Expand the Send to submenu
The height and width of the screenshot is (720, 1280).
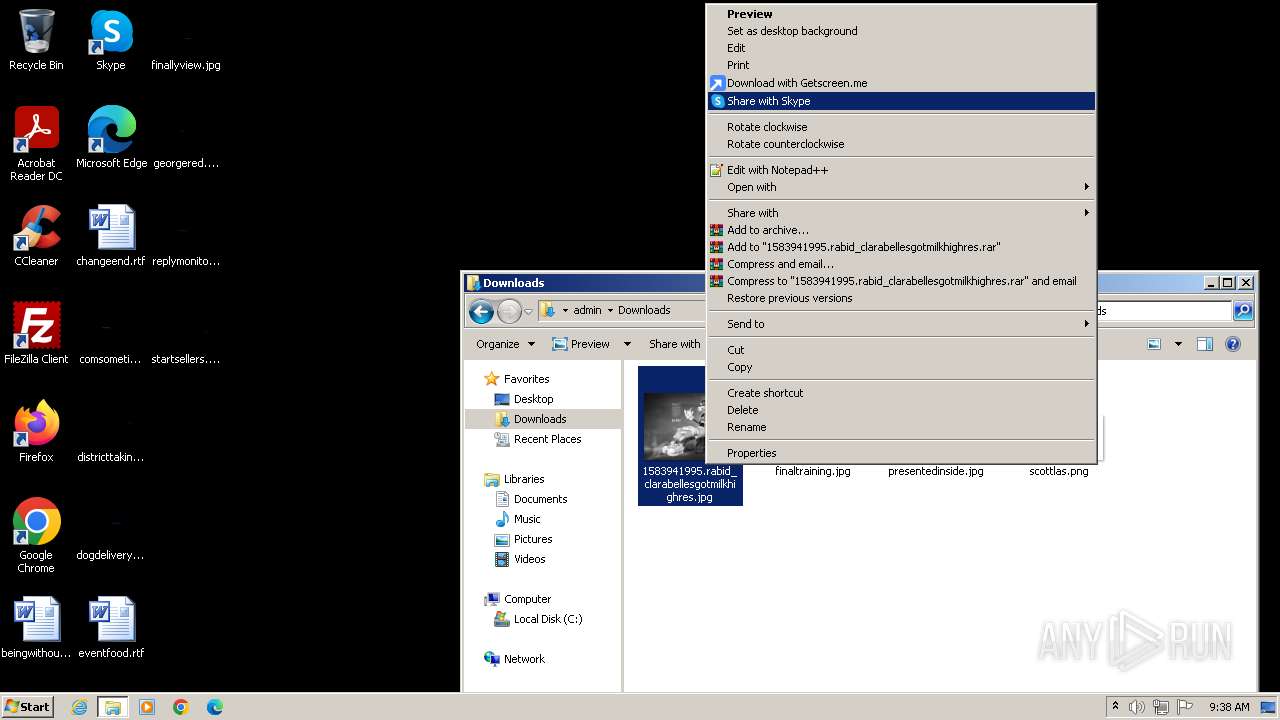pos(902,324)
